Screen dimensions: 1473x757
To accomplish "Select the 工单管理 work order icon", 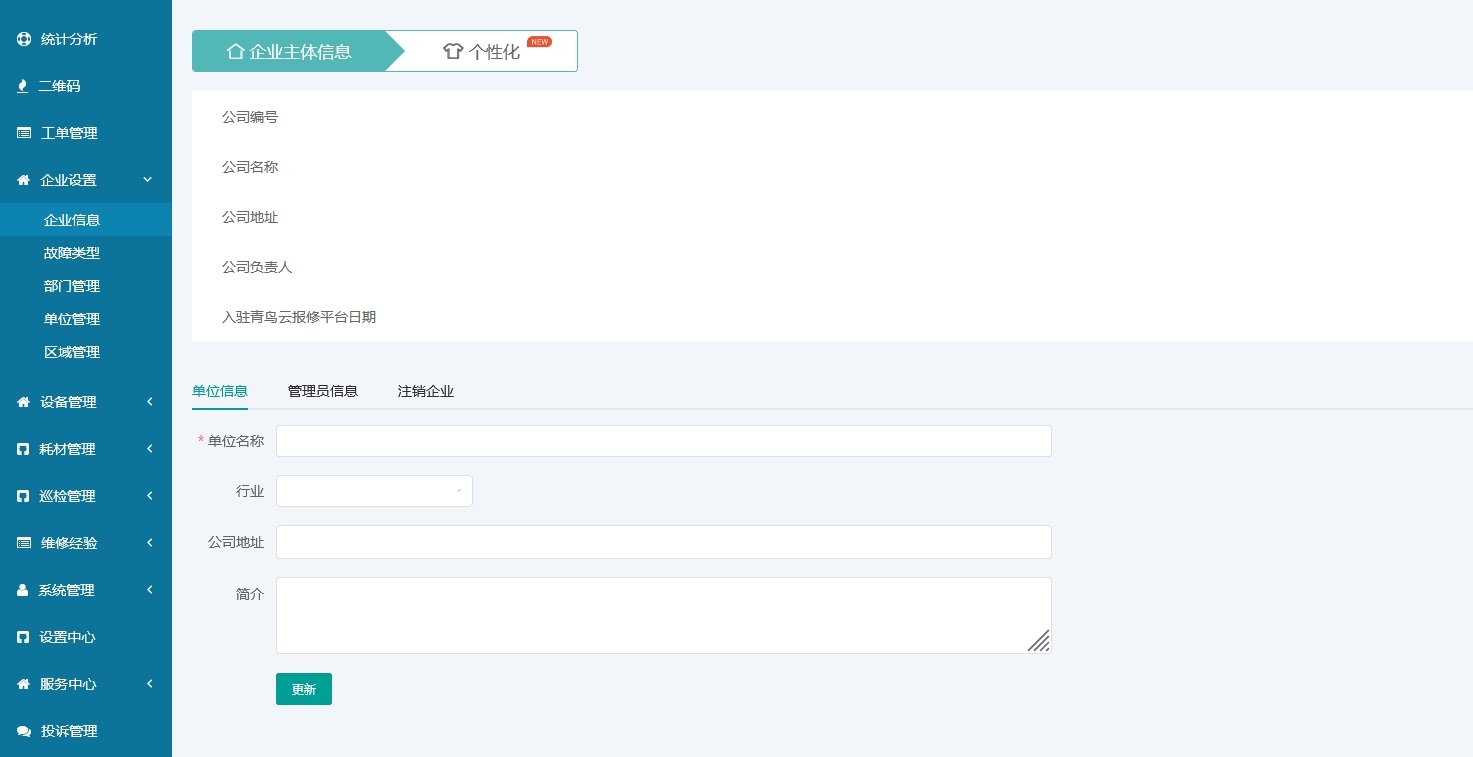I will (23, 133).
